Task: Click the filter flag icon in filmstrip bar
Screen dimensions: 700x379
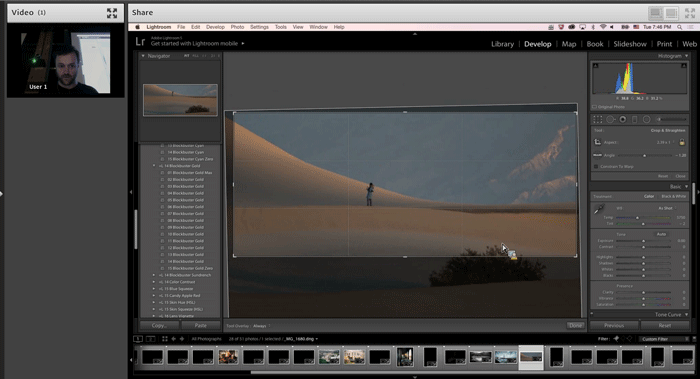Action: [x=616, y=339]
